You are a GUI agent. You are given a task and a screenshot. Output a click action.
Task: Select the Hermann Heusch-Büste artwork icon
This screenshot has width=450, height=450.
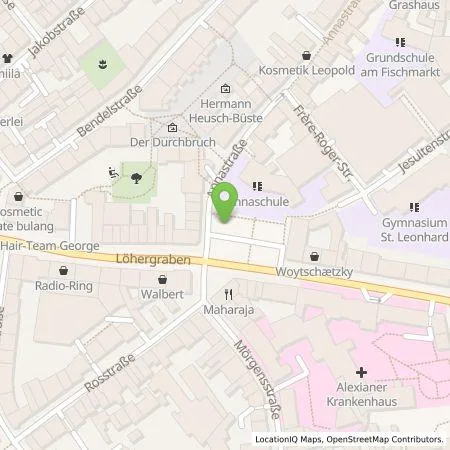(x=226, y=89)
